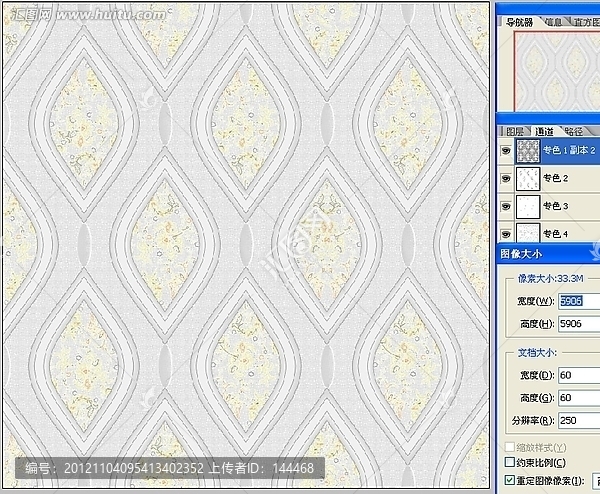600x494 pixels.
Task: Toggle visibility of 专色 3 channel
Action: pos(506,207)
